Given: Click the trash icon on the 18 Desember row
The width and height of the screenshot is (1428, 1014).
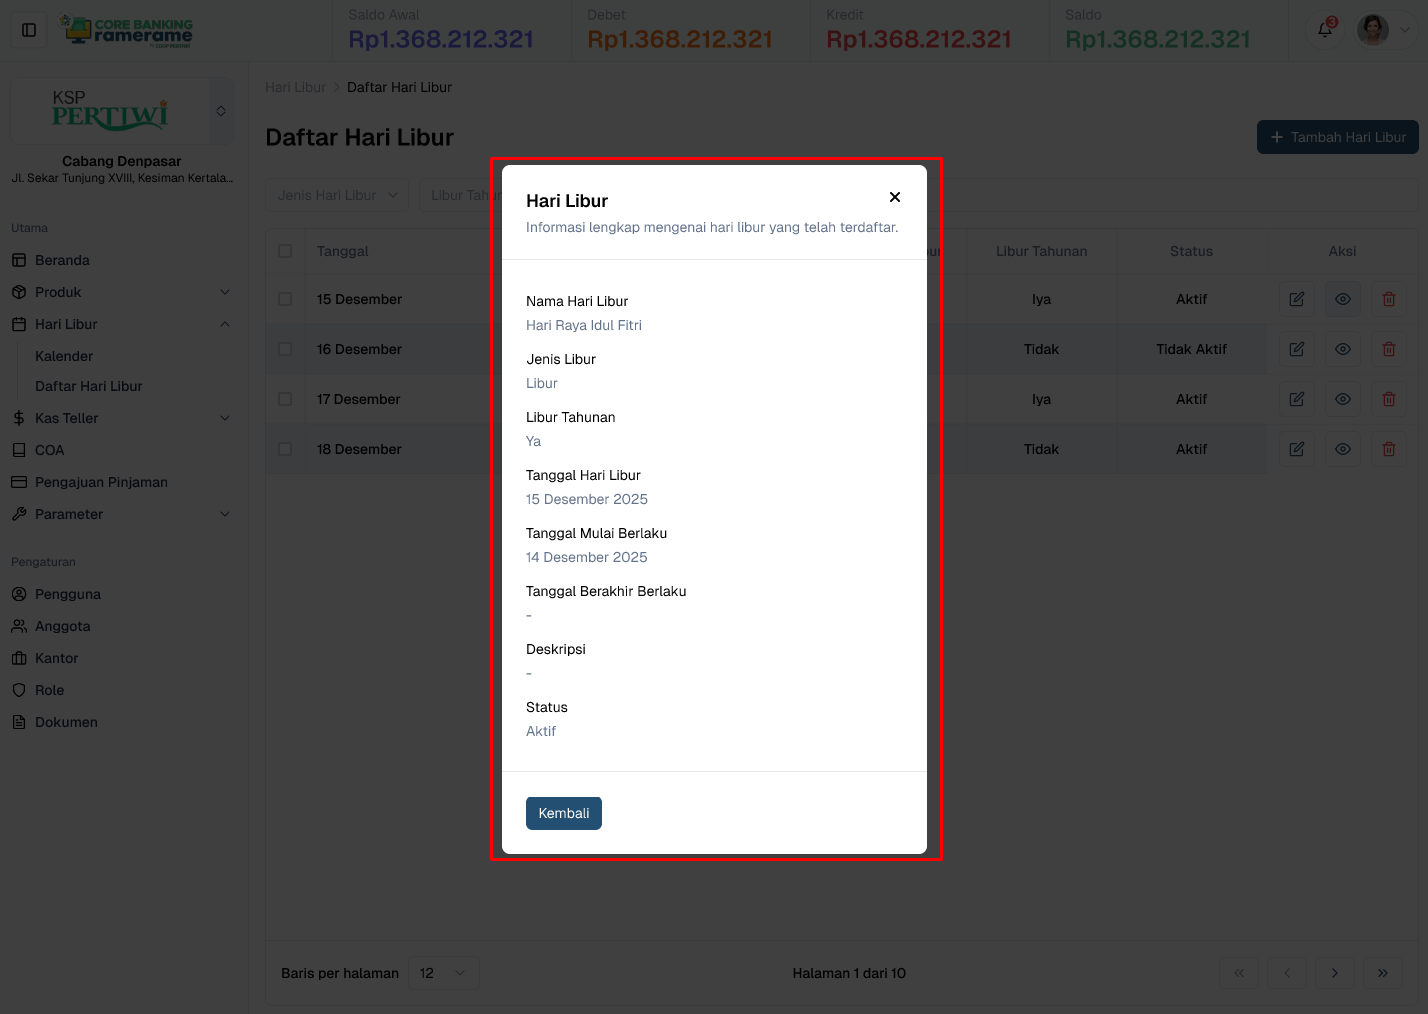Looking at the screenshot, I should point(1388,448).
